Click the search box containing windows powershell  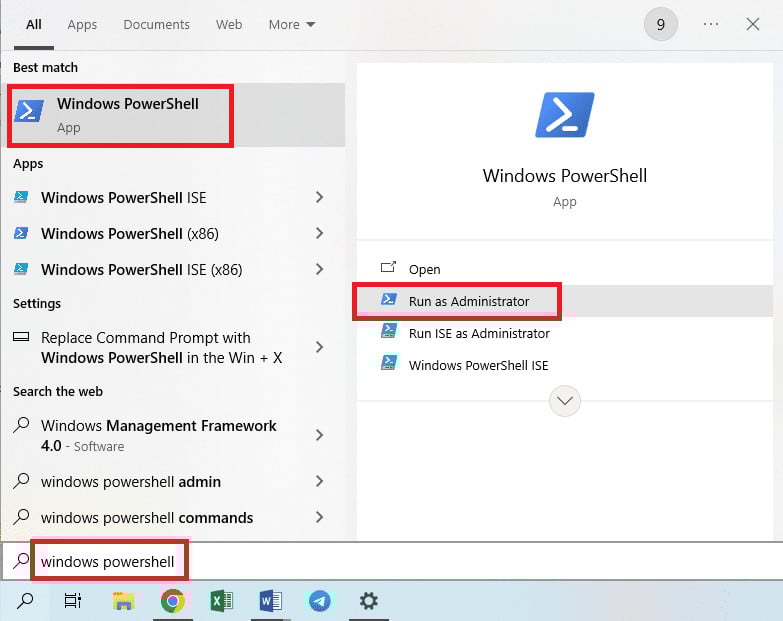(x=392, y=561)
